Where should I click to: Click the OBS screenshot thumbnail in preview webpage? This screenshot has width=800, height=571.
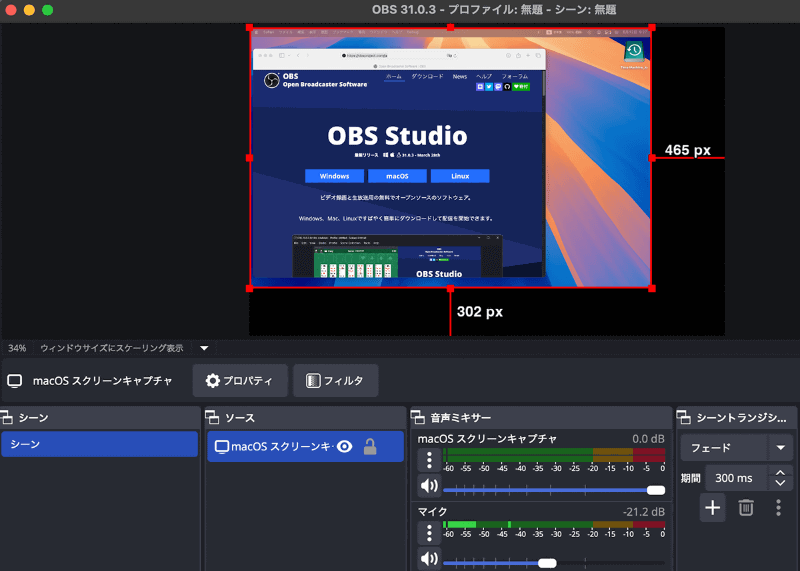tap(397, 256)
